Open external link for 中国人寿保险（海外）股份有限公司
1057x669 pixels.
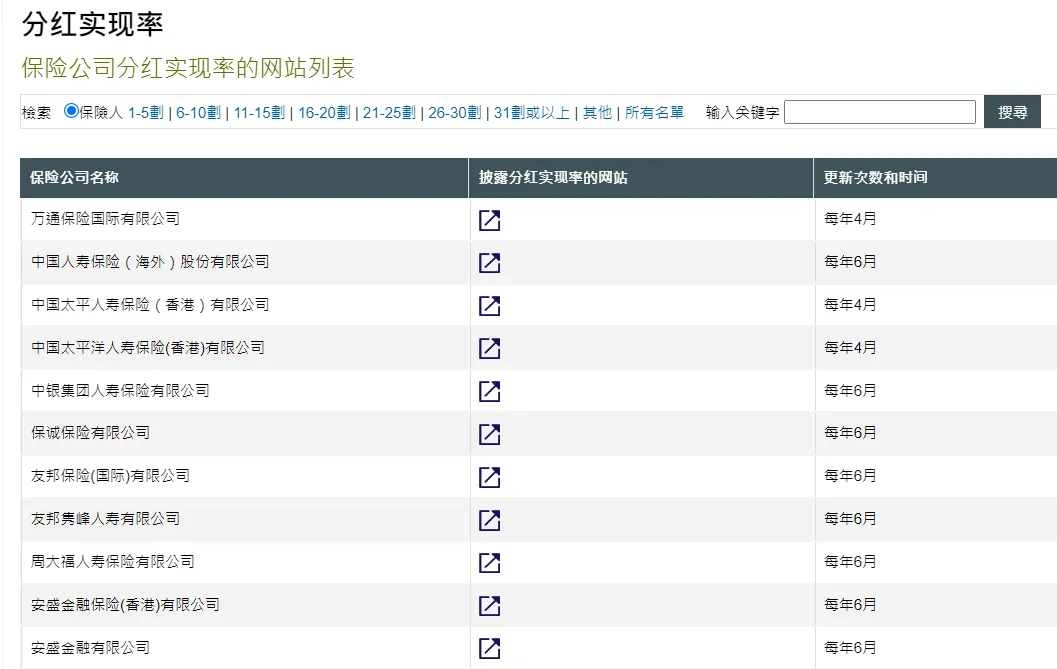[x=489, y=263]
